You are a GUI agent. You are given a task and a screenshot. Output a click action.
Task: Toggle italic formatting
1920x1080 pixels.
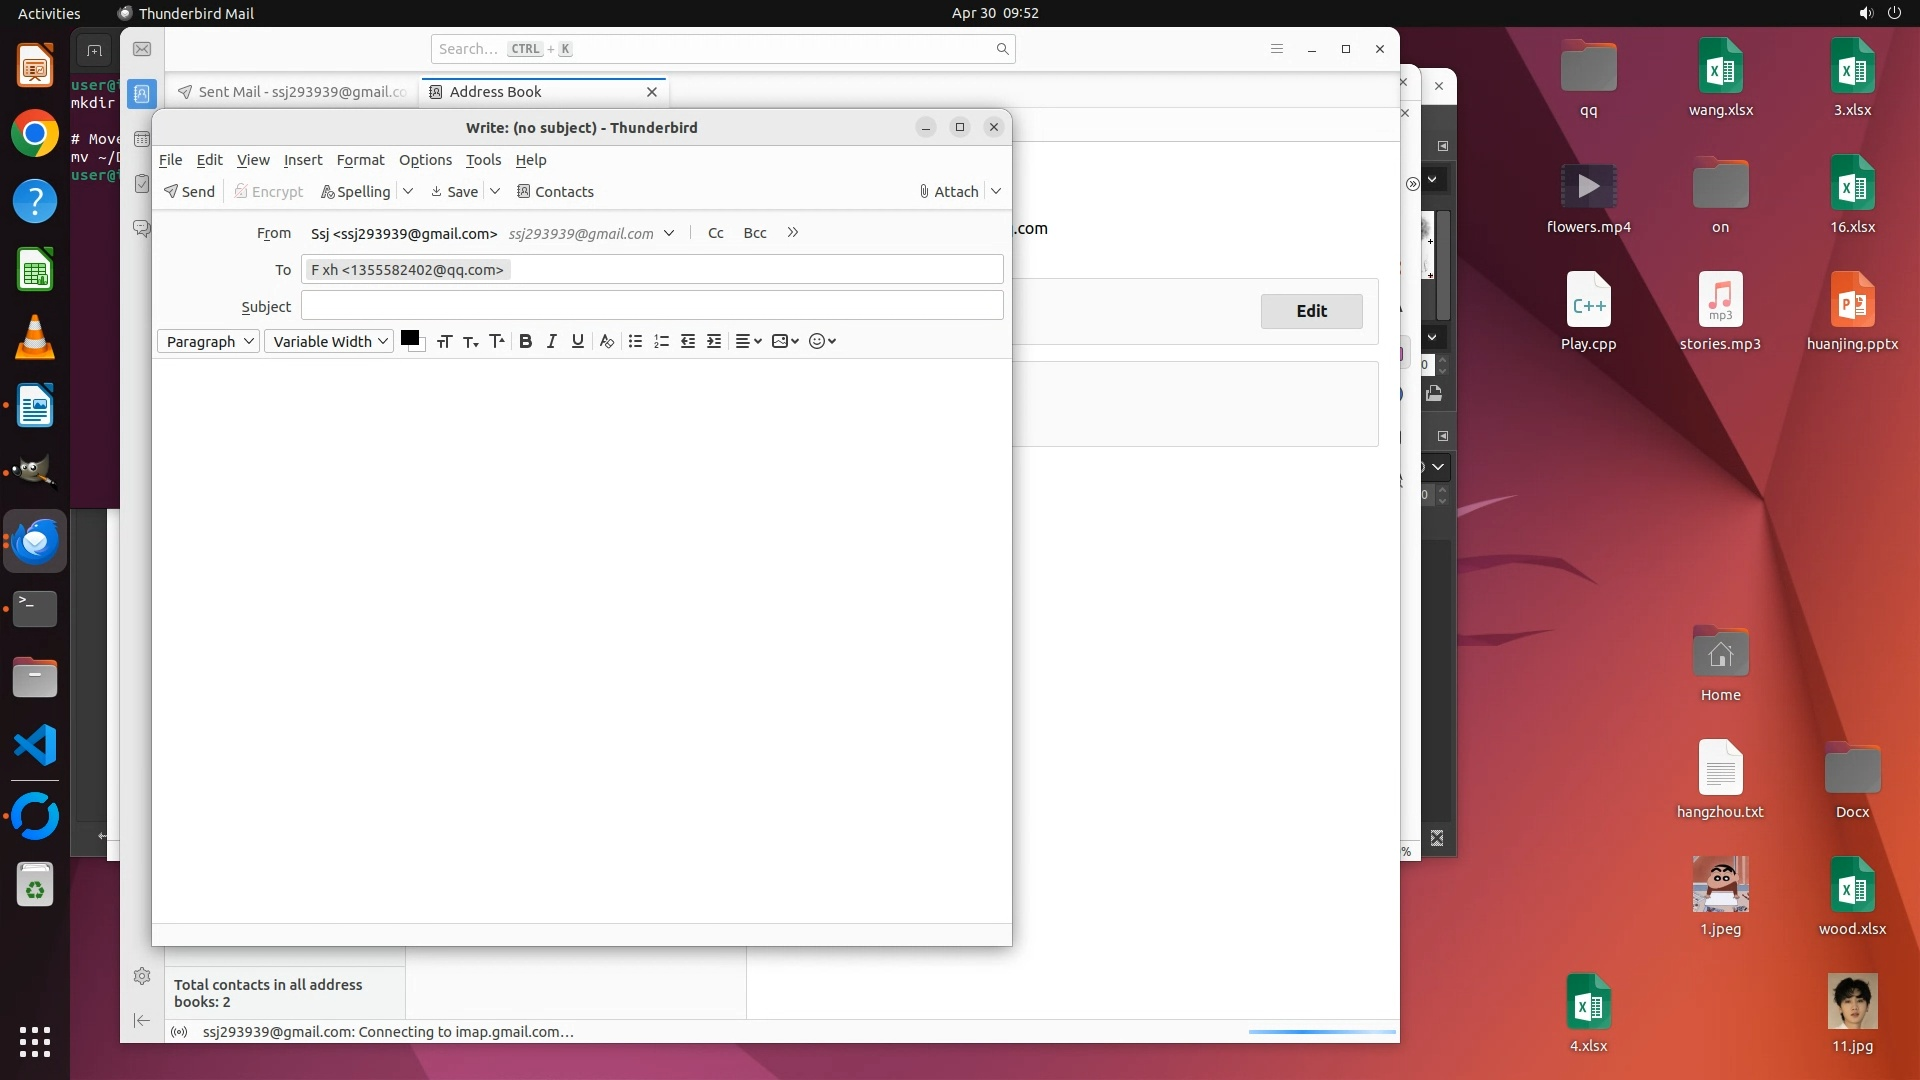click(551, 341)
